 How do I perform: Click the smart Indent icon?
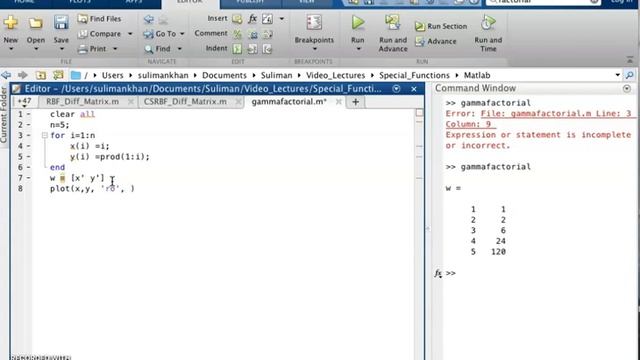click(x=237, y=49)
